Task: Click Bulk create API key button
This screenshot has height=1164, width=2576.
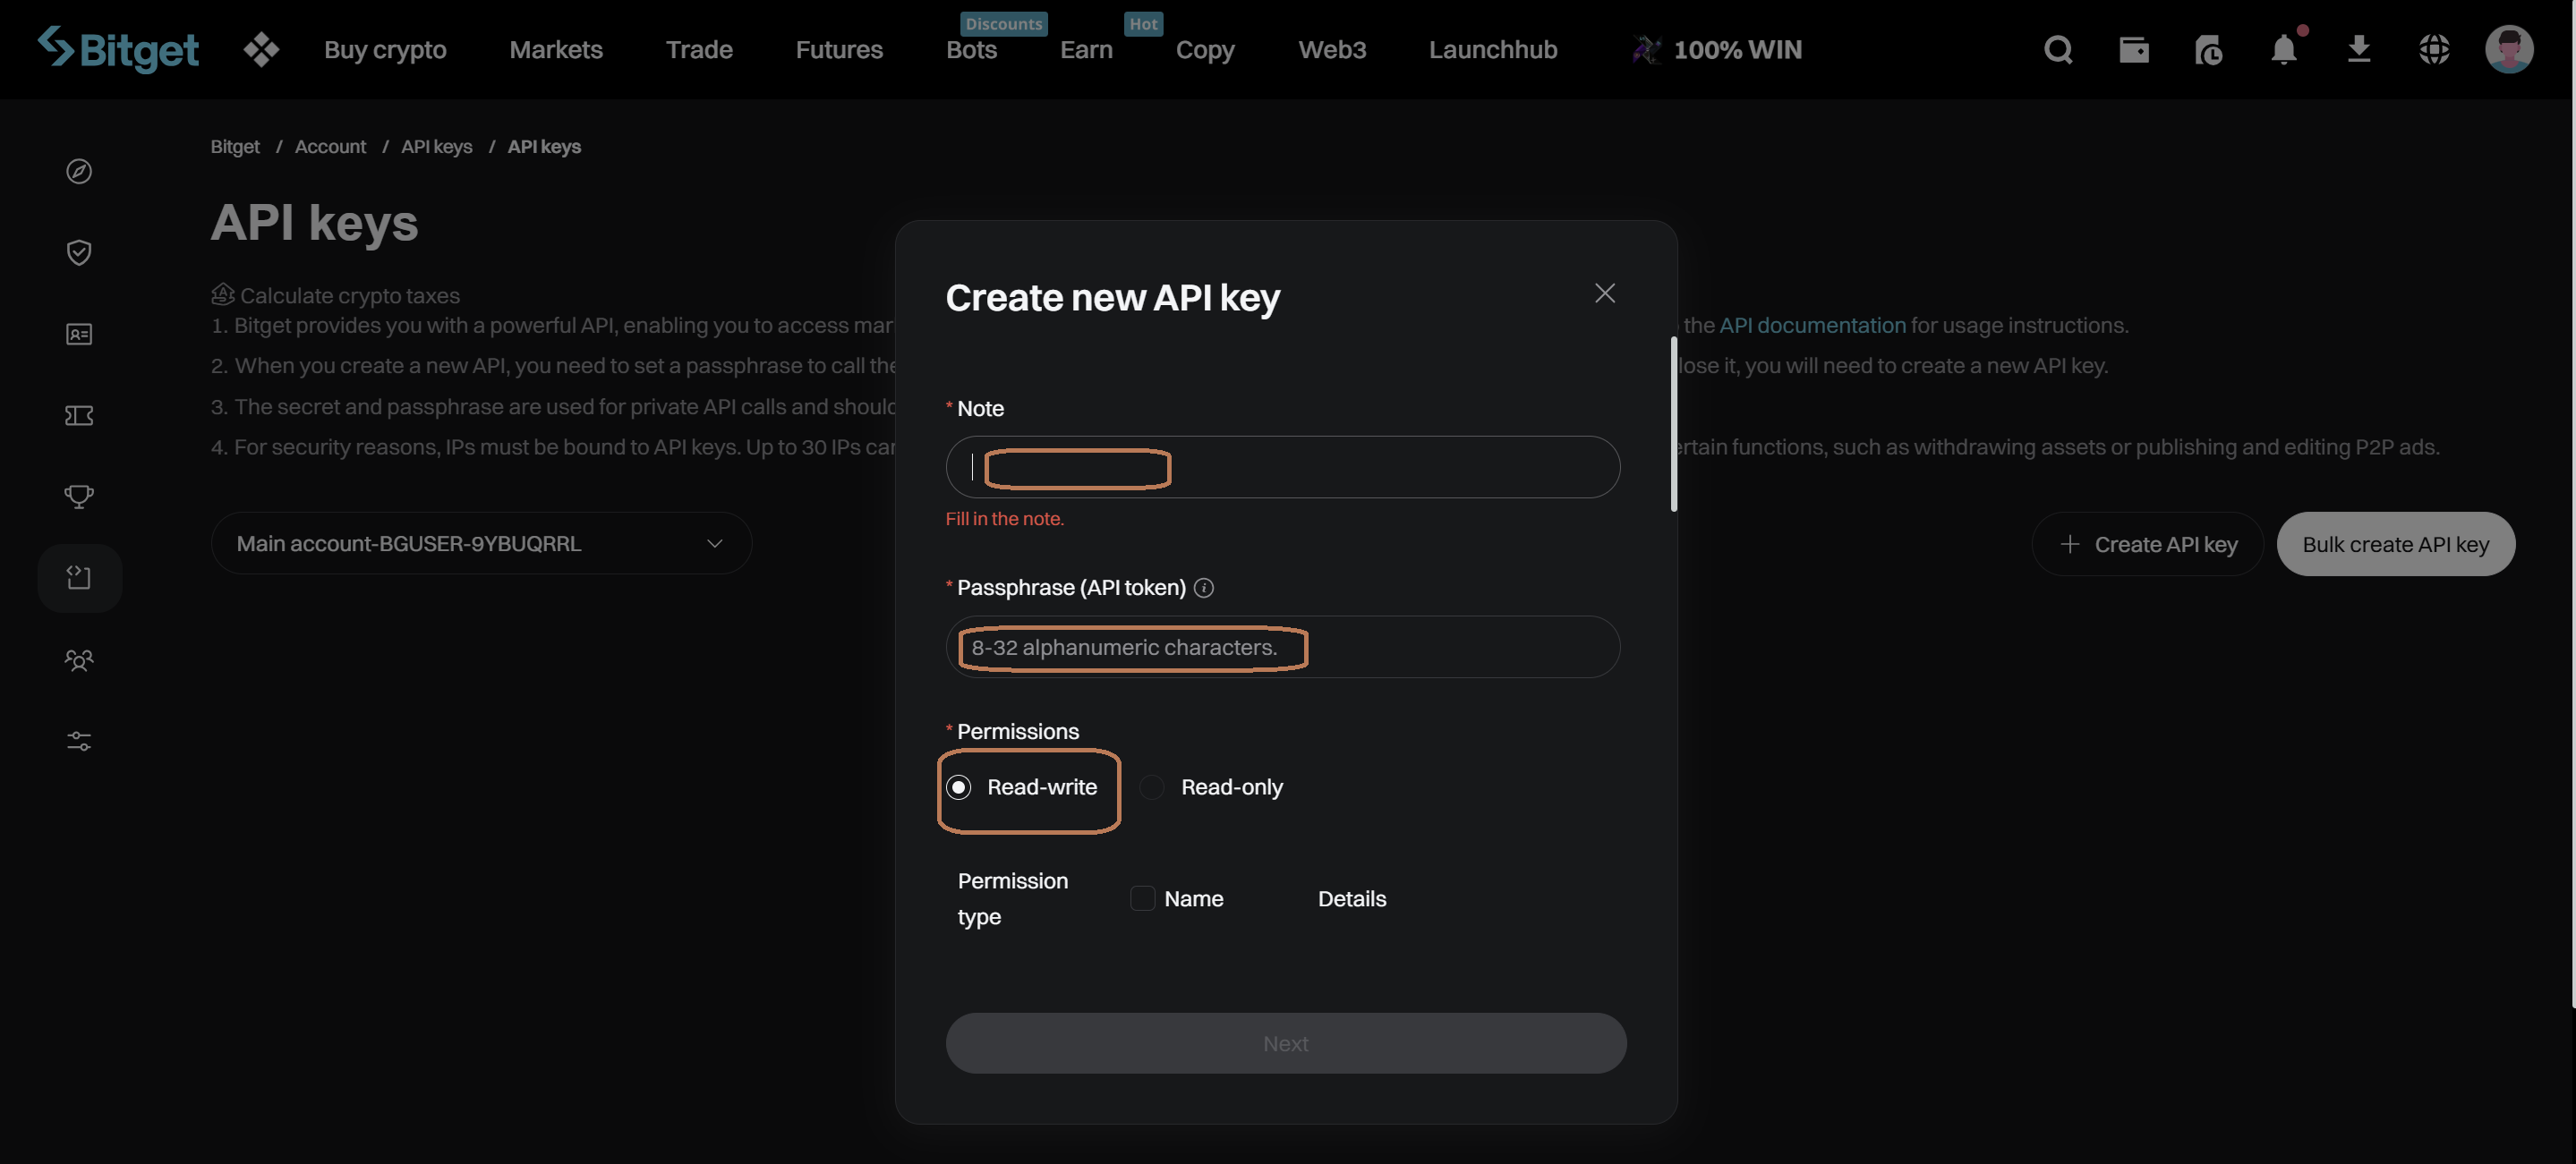Action: click(2395, 545)
